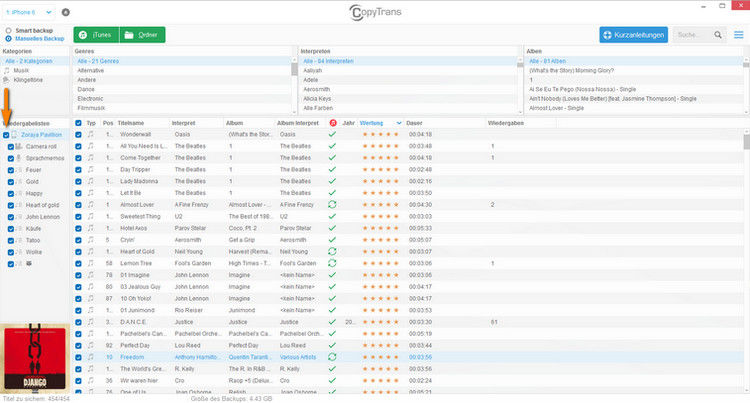
Task: Click the Django album artwork thumbnail
Action: point(35,358)
